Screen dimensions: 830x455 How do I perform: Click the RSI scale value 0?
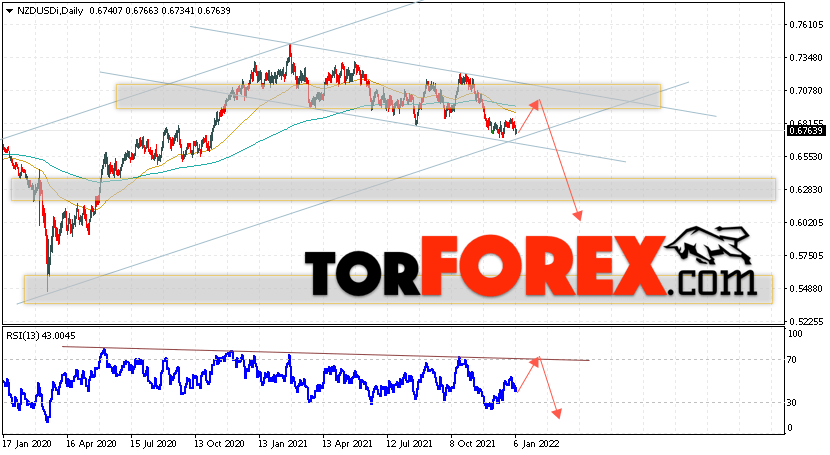click(790, 428)
